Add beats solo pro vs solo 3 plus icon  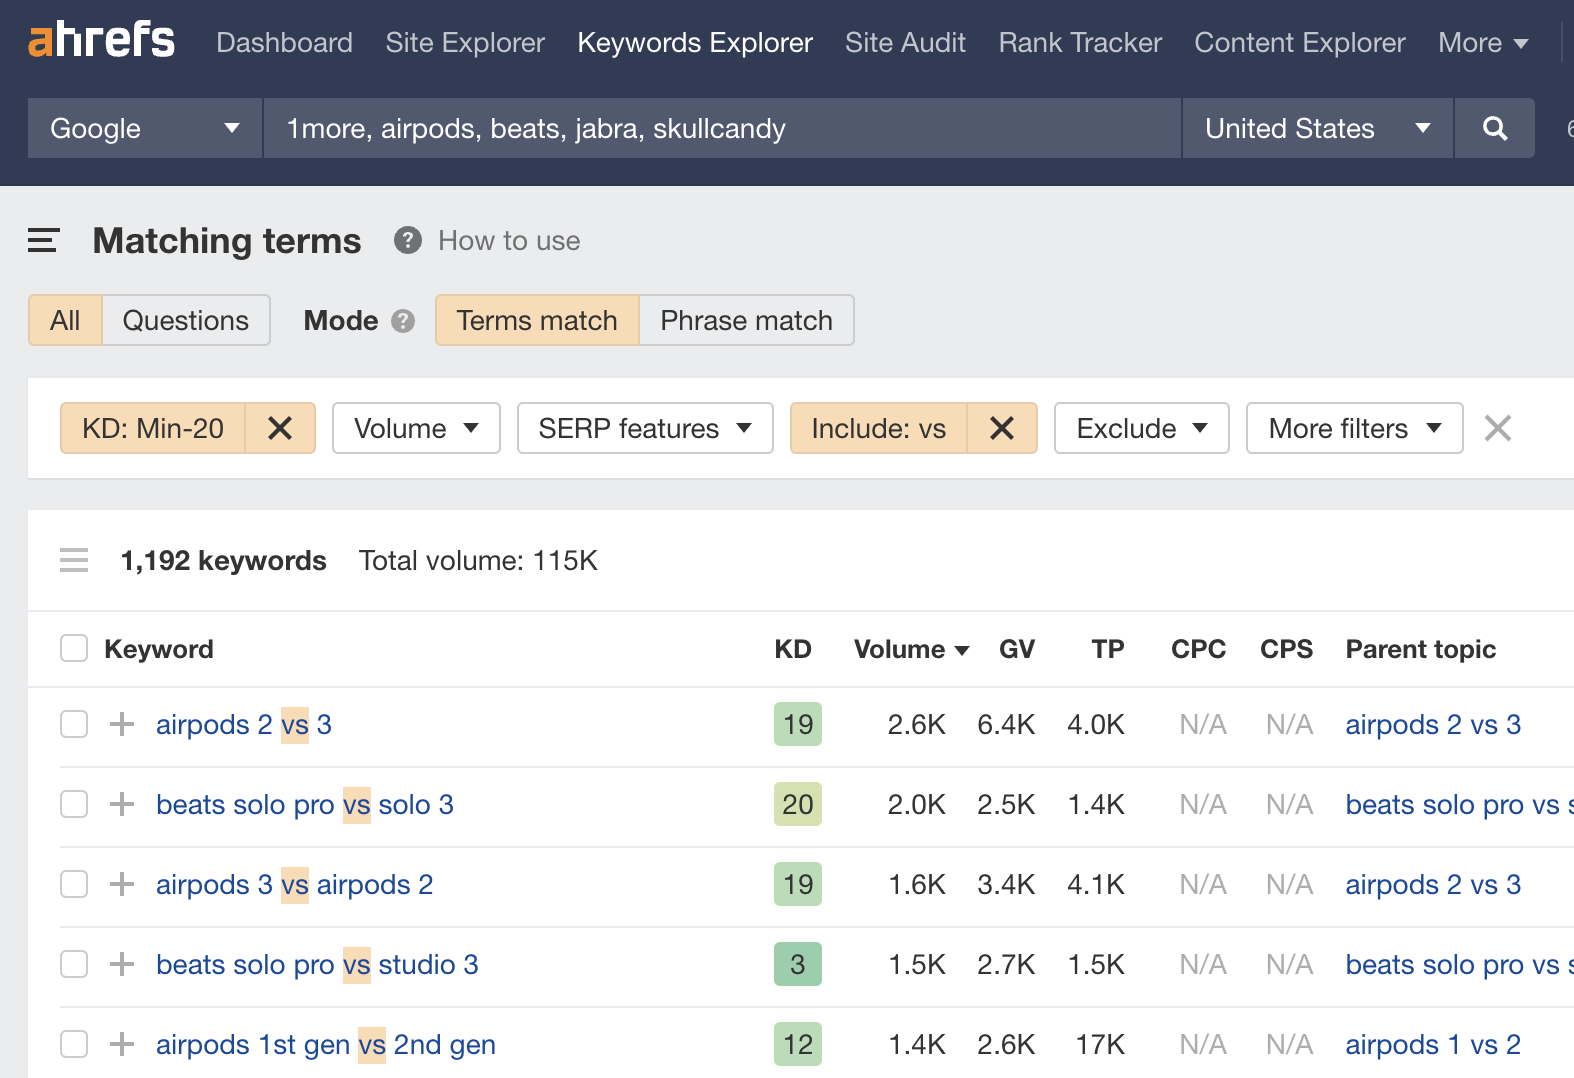tap(122, 804)
